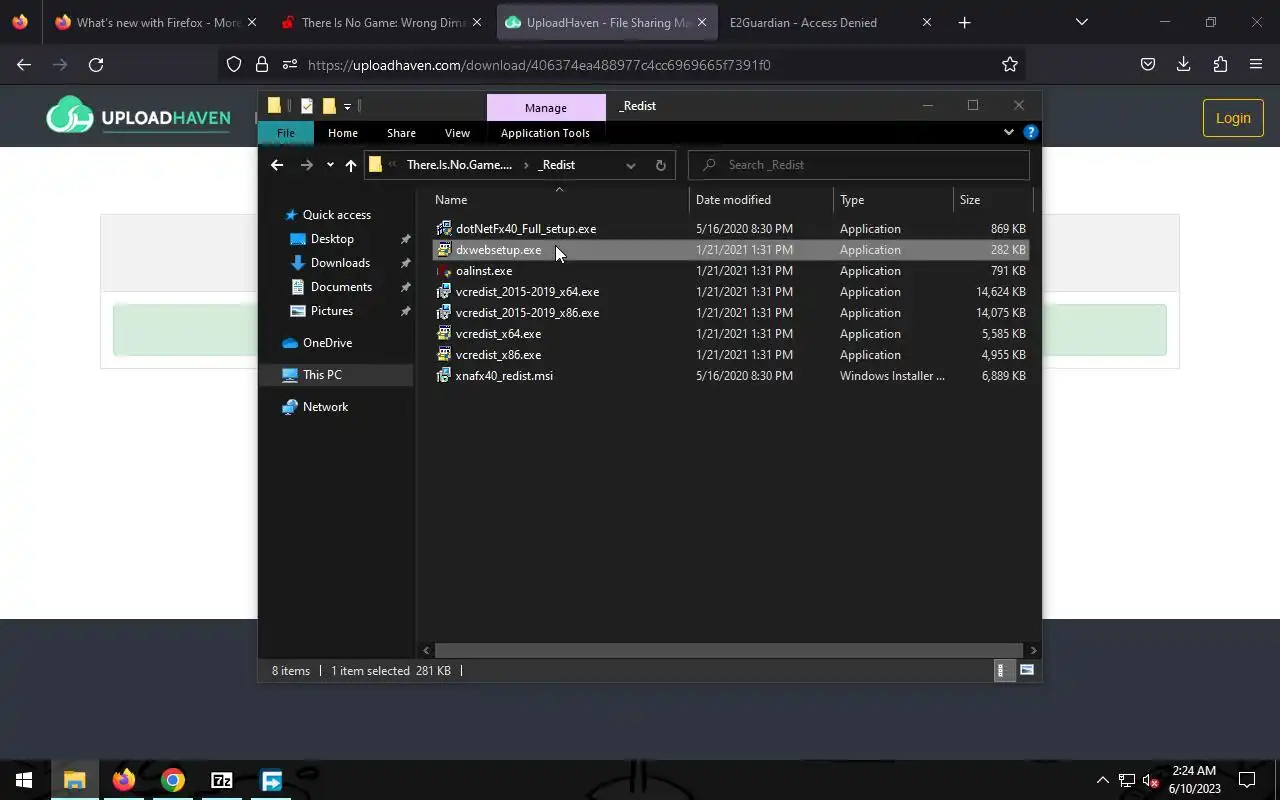1280x800 pixels.
Task: Go back in File Explorer
Action: pos(277,165)
